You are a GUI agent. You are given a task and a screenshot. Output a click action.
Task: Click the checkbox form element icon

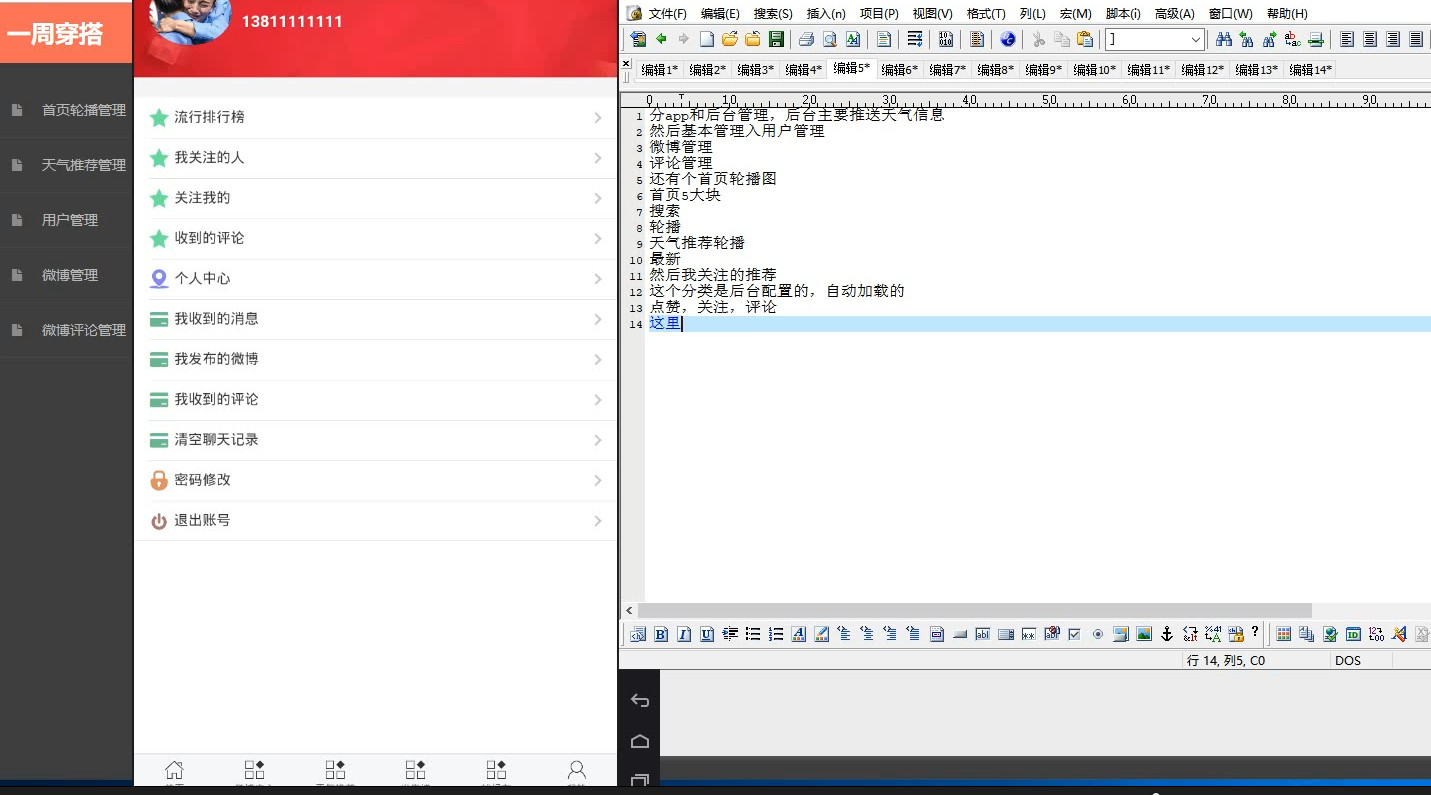(1075, 634)
